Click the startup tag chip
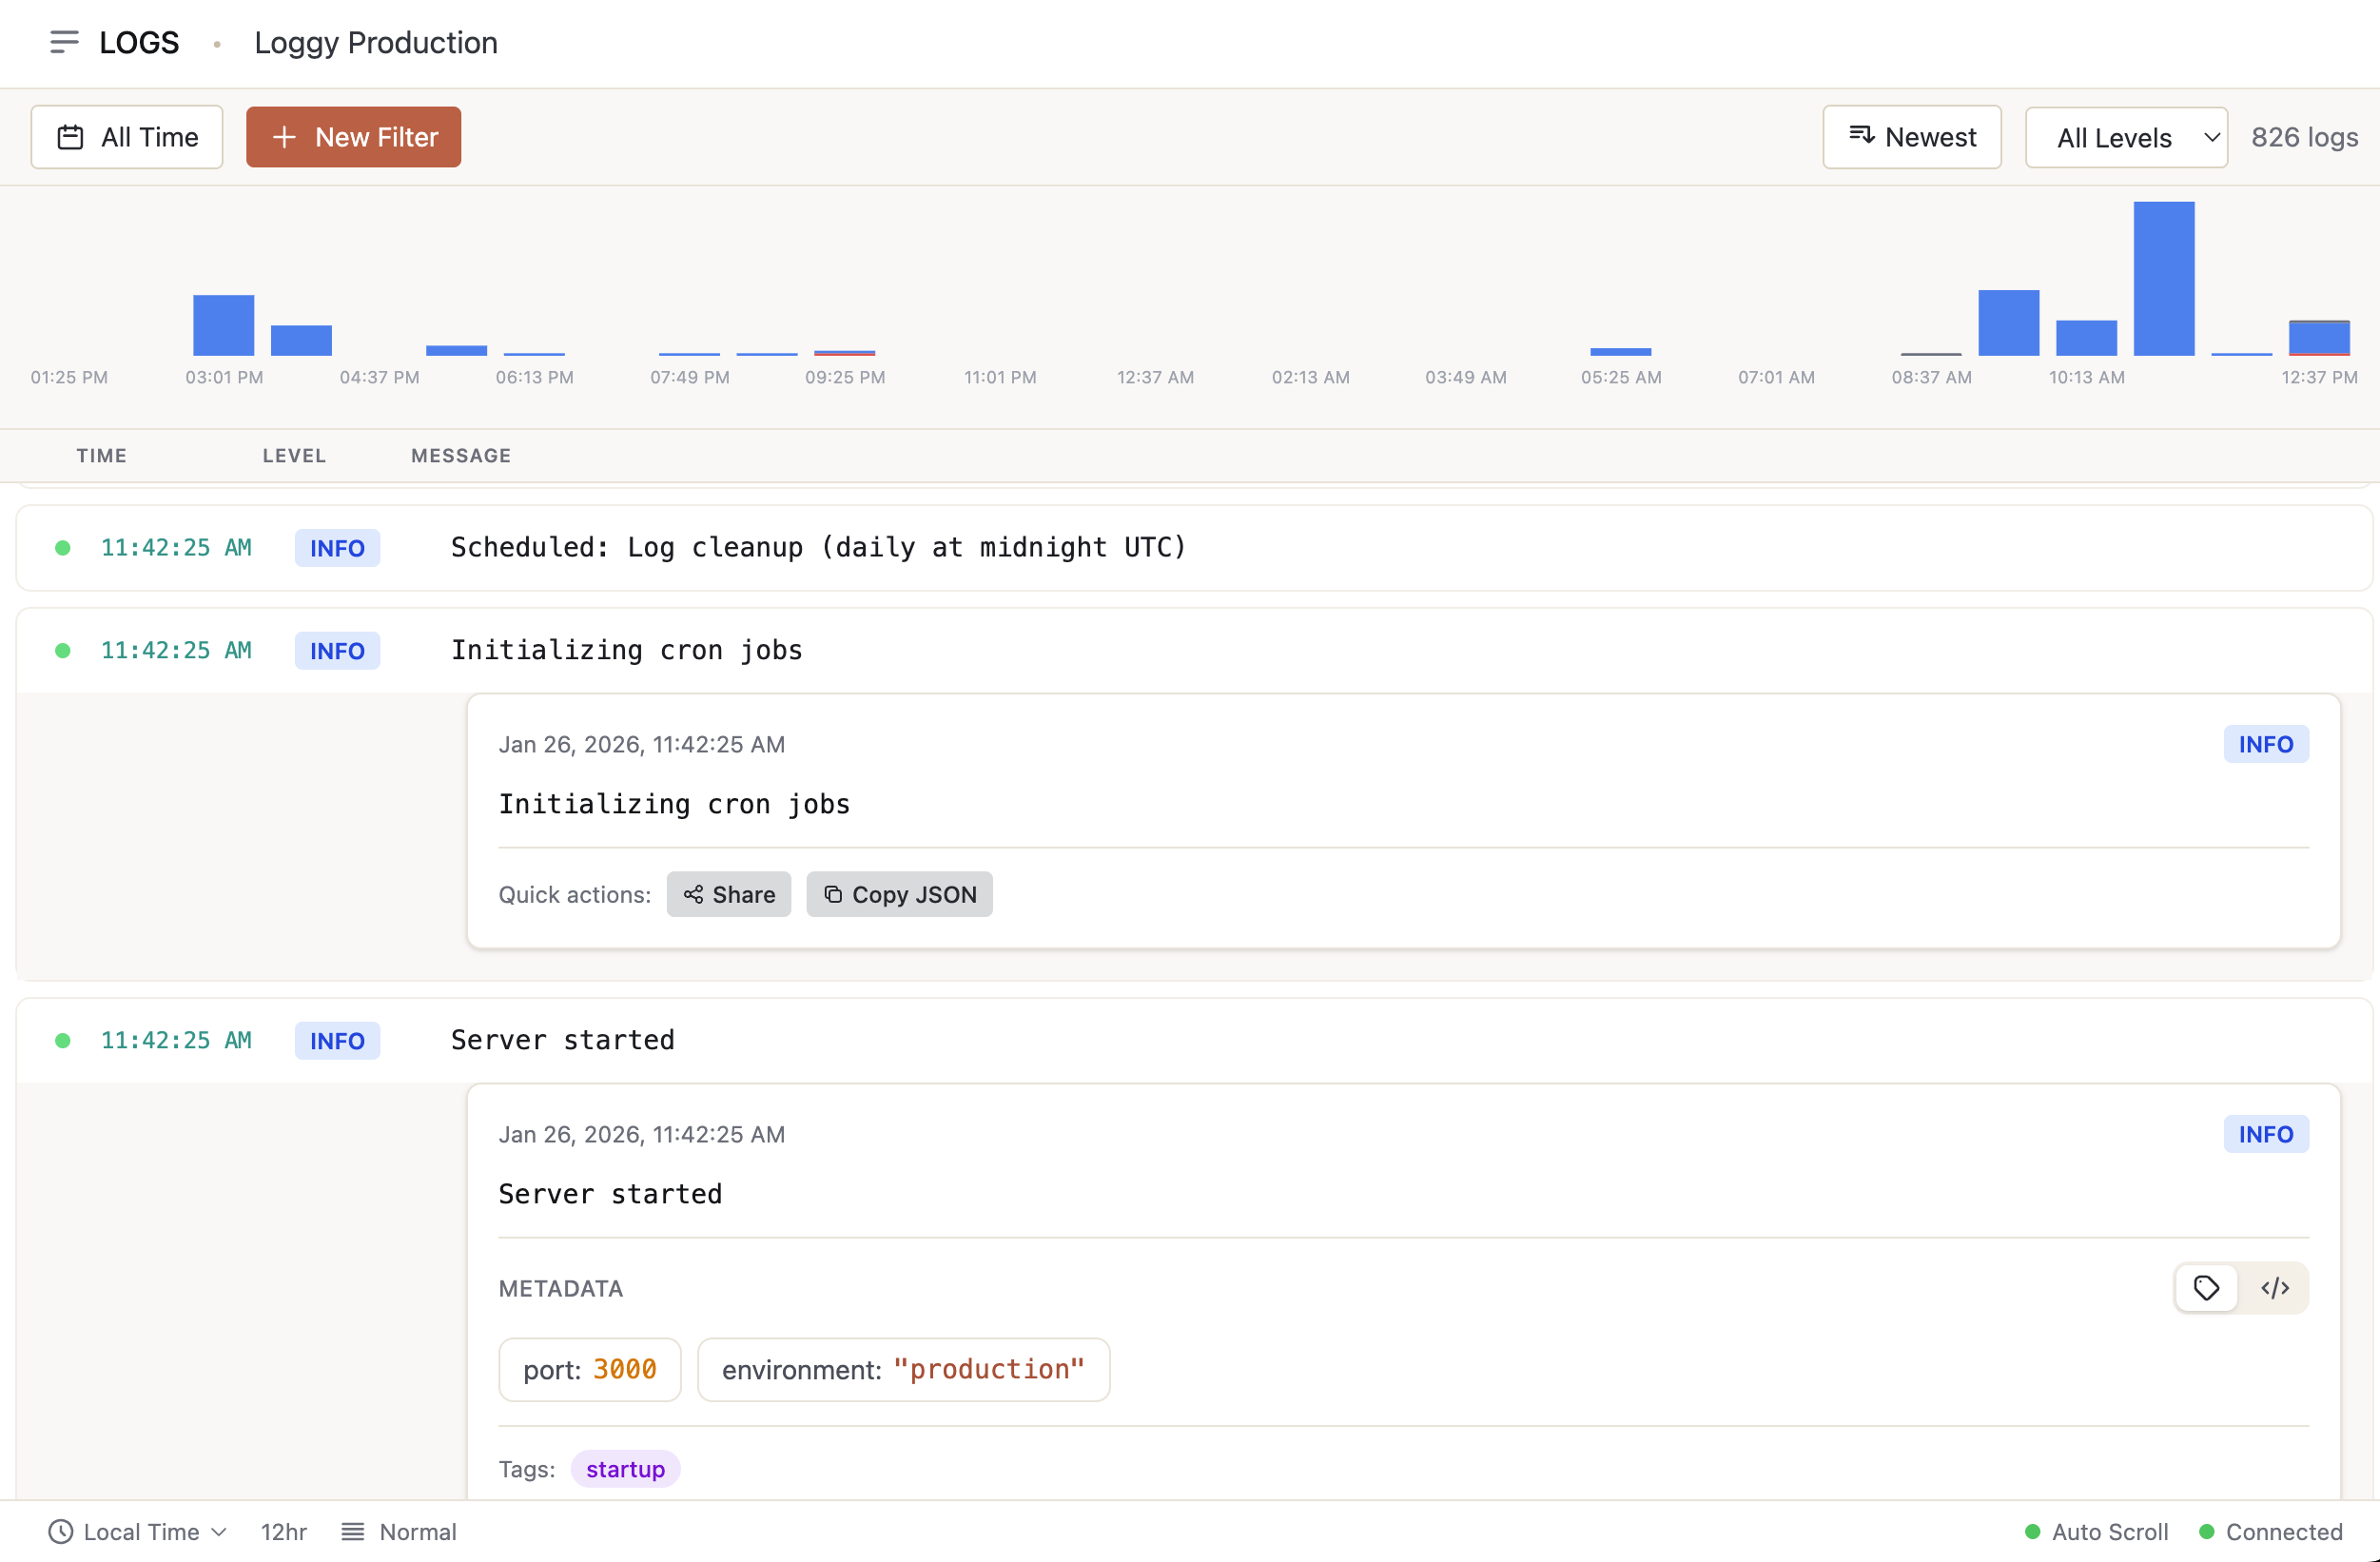Screen dimensions: 2380x1562 625,1468
